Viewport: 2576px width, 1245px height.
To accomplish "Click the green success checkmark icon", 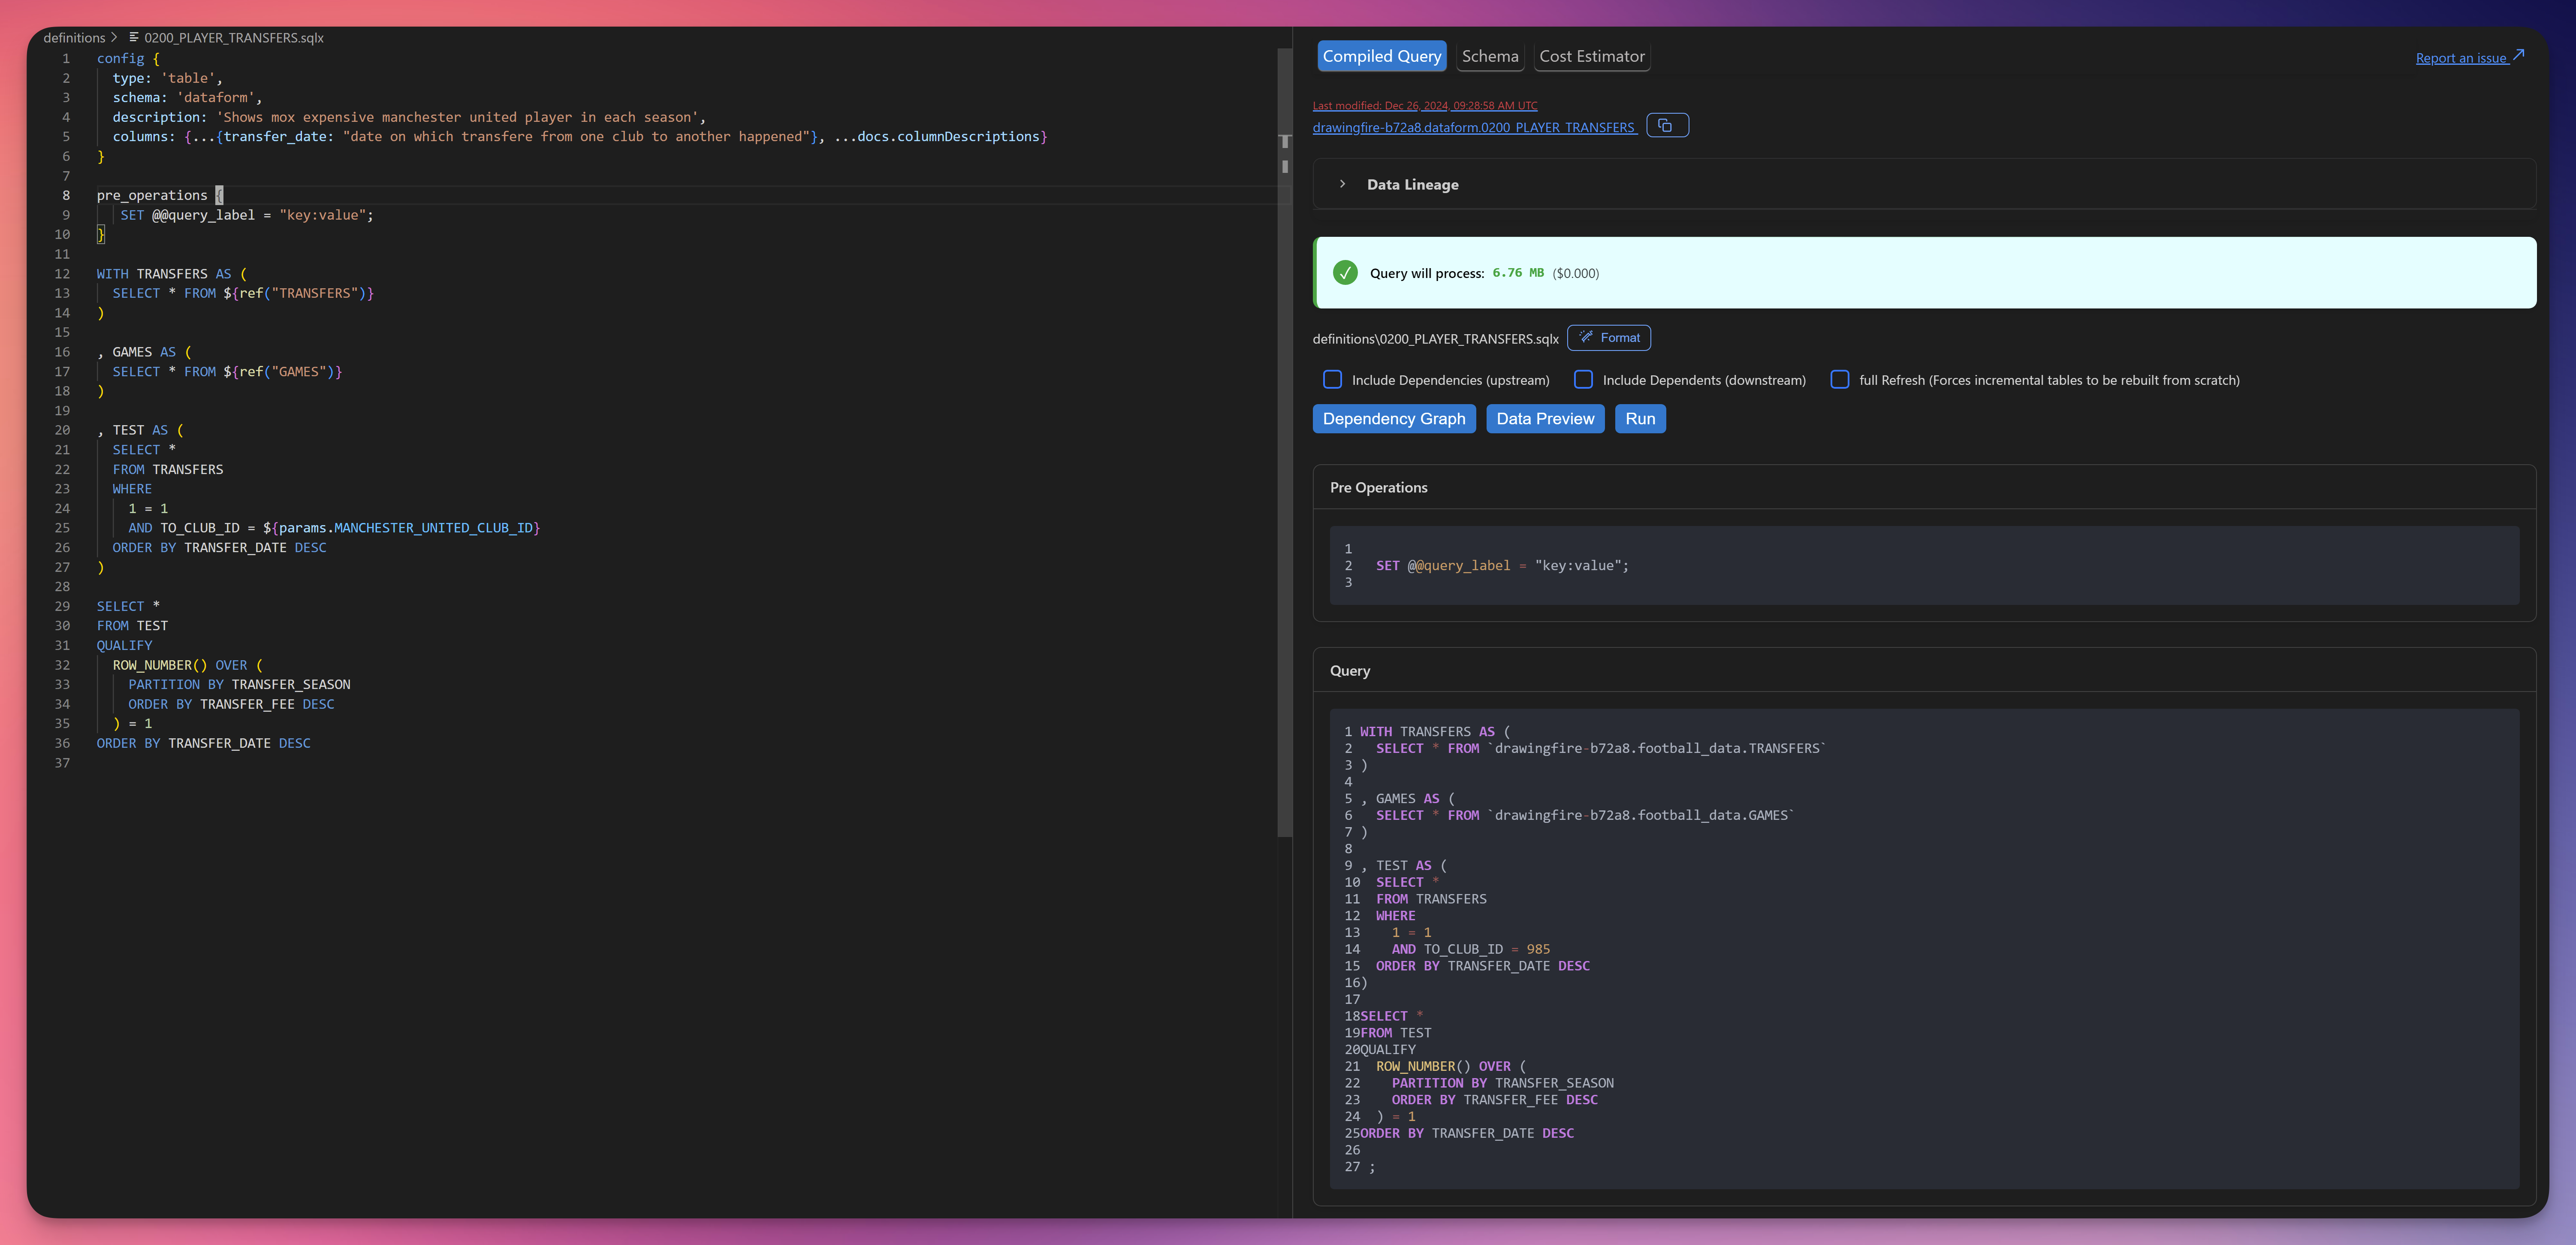I will [x=1345, y=273].
